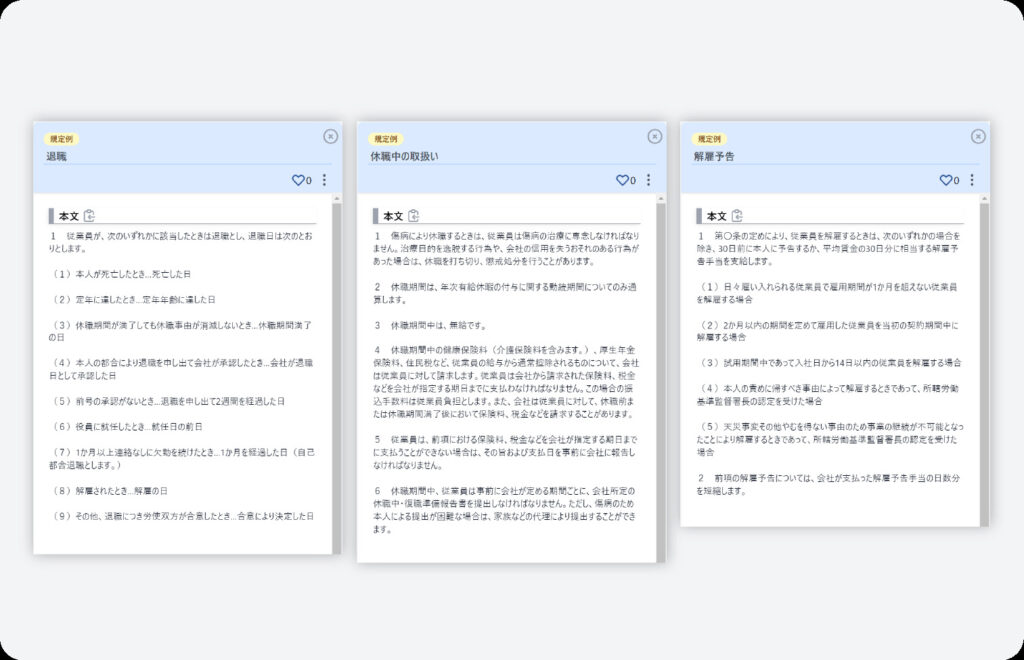The width and height of the screenshot is (1024, 660).
Task: Favorite the 解雇予告 card with heart icon
Action: [x=944, y=181]
